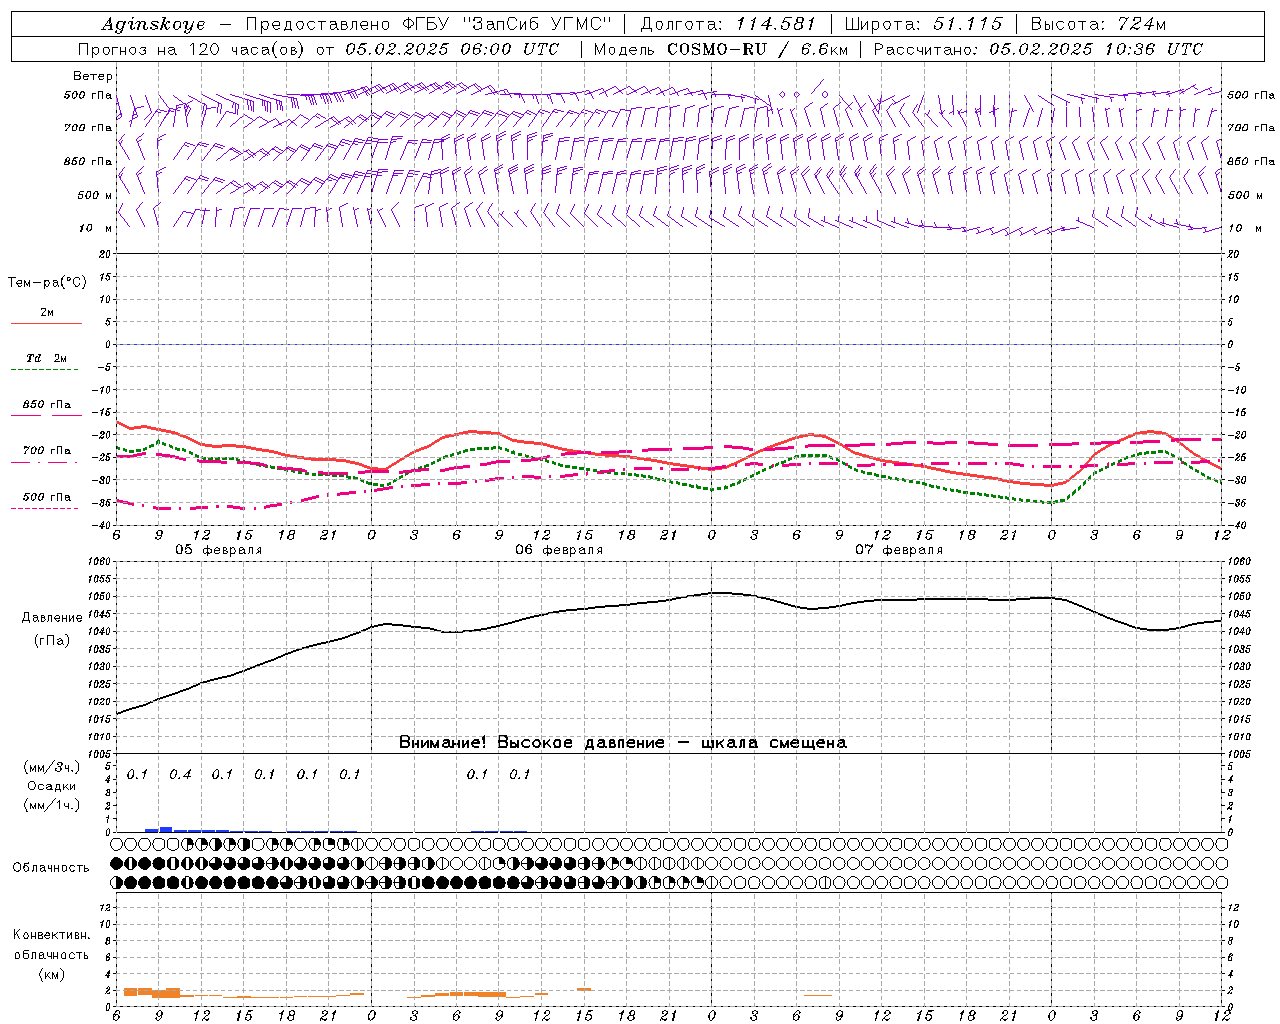
Task: Click the "Широта: 51.115" latitude value
Action: [x=923, y=24]
